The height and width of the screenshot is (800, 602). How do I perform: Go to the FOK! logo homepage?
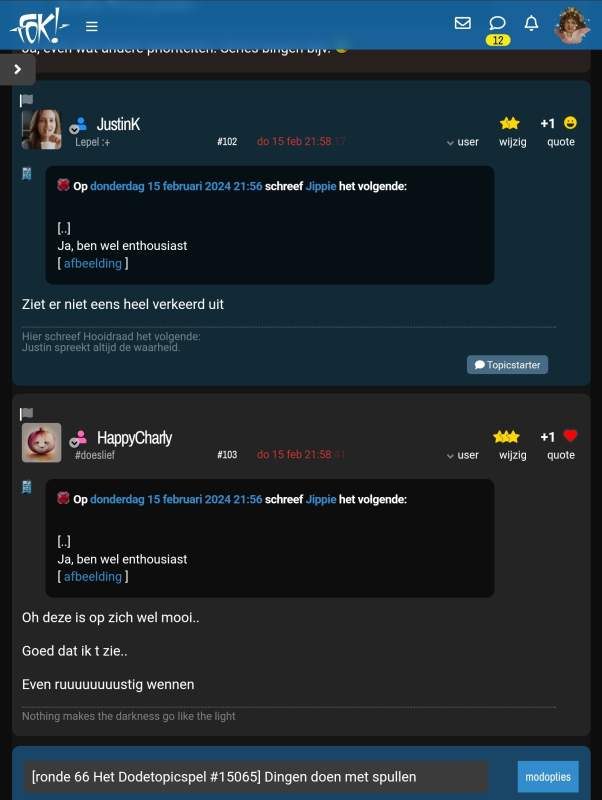coord(38,26)
